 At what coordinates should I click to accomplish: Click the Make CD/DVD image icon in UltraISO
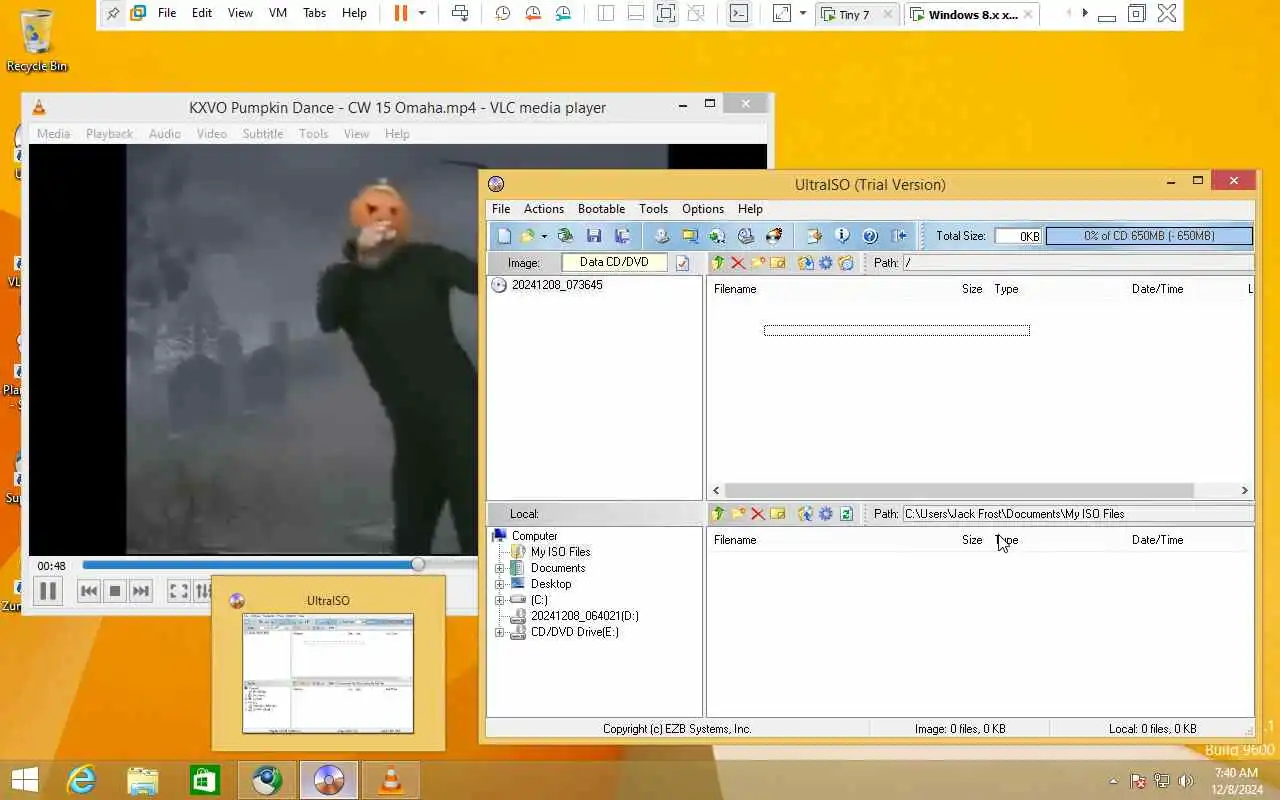(x=662, y=236)
